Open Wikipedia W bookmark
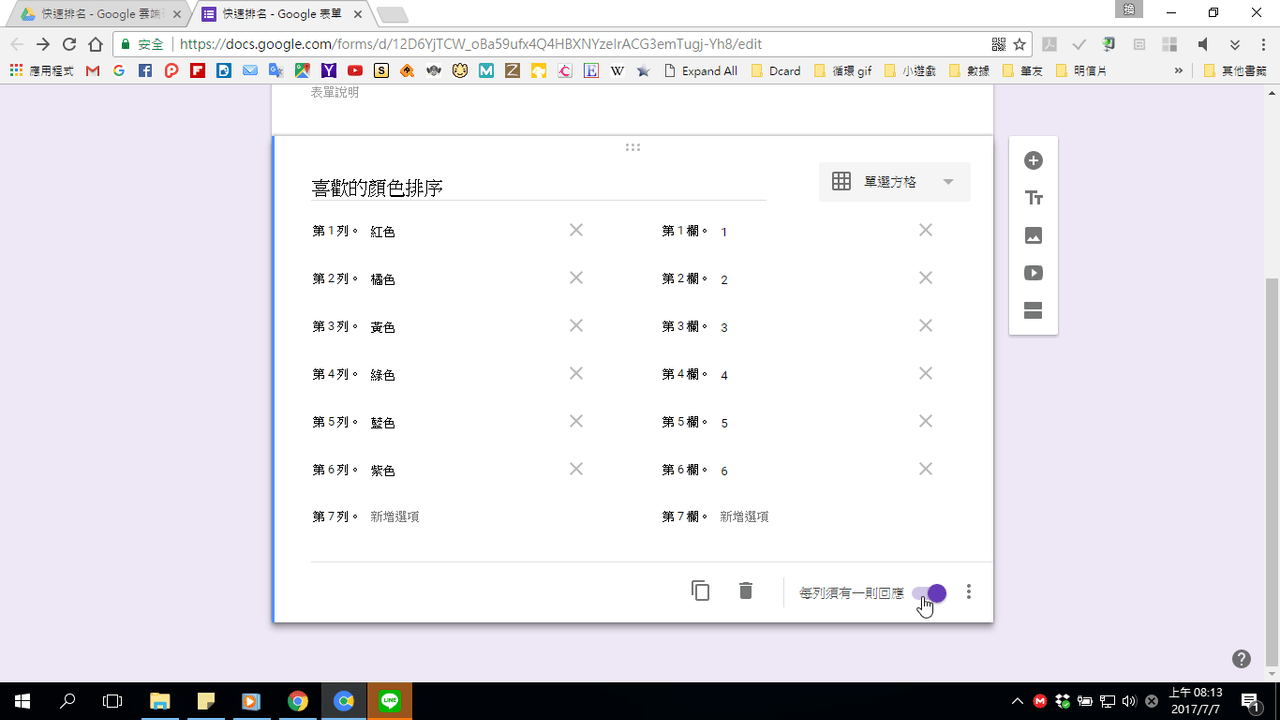The height and width of the screenshot is (720, 1280). pyautogui.click(x=617, y=71)
